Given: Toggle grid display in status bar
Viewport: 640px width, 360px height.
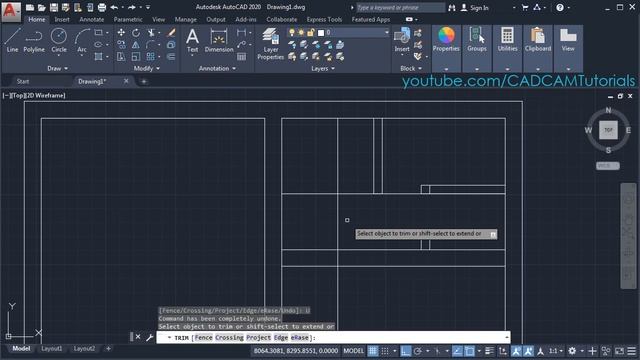Looking at the screenshot, I should [373, 351].
